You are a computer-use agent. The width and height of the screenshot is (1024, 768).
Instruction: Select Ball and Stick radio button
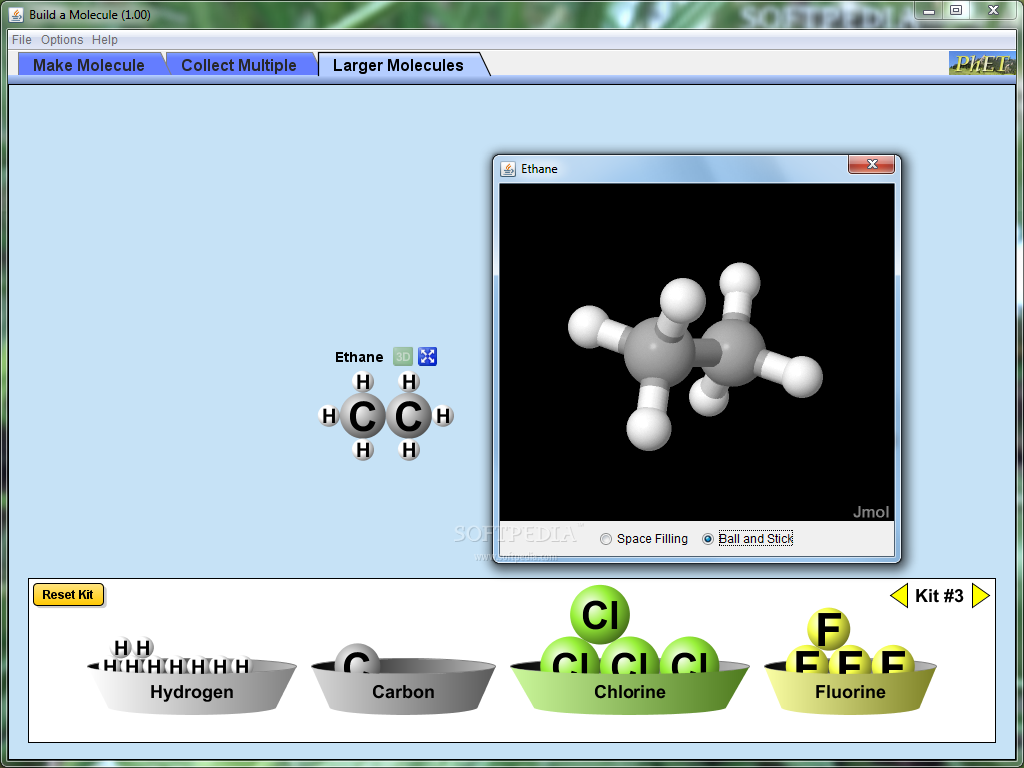click(x=708, y=539)
